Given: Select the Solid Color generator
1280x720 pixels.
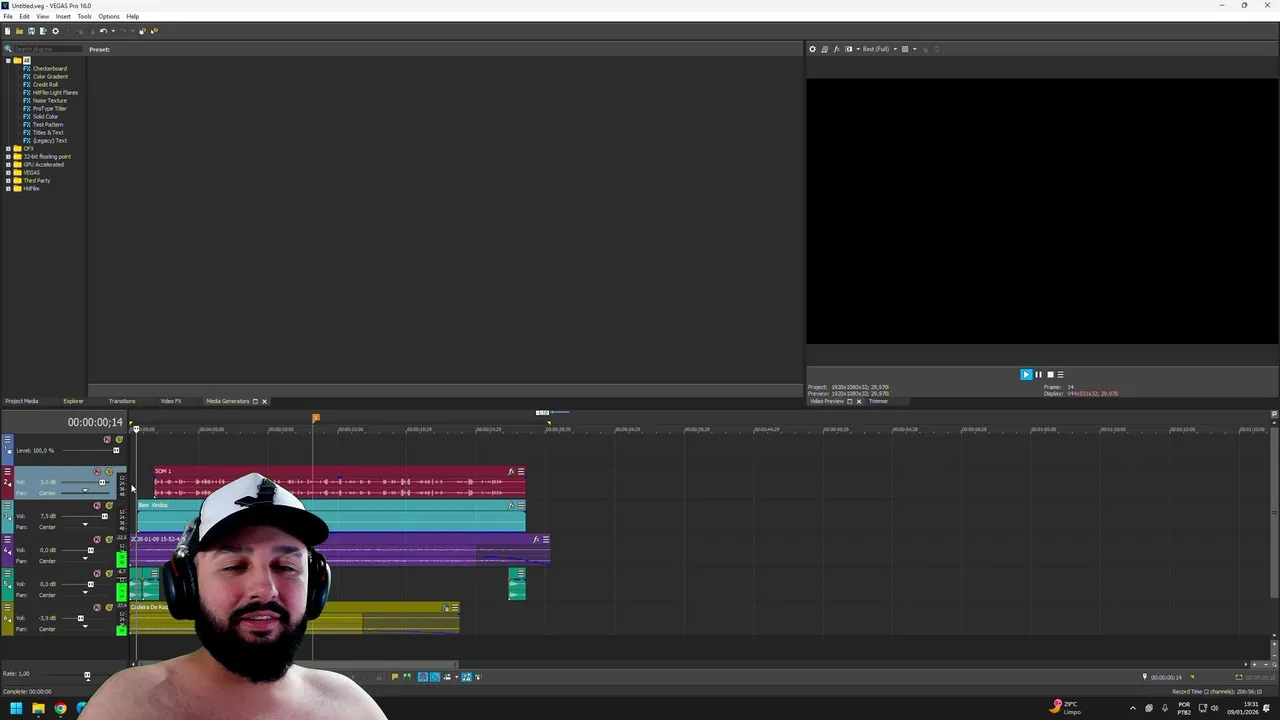Looking at the screenshot, I should coord(45,117).
